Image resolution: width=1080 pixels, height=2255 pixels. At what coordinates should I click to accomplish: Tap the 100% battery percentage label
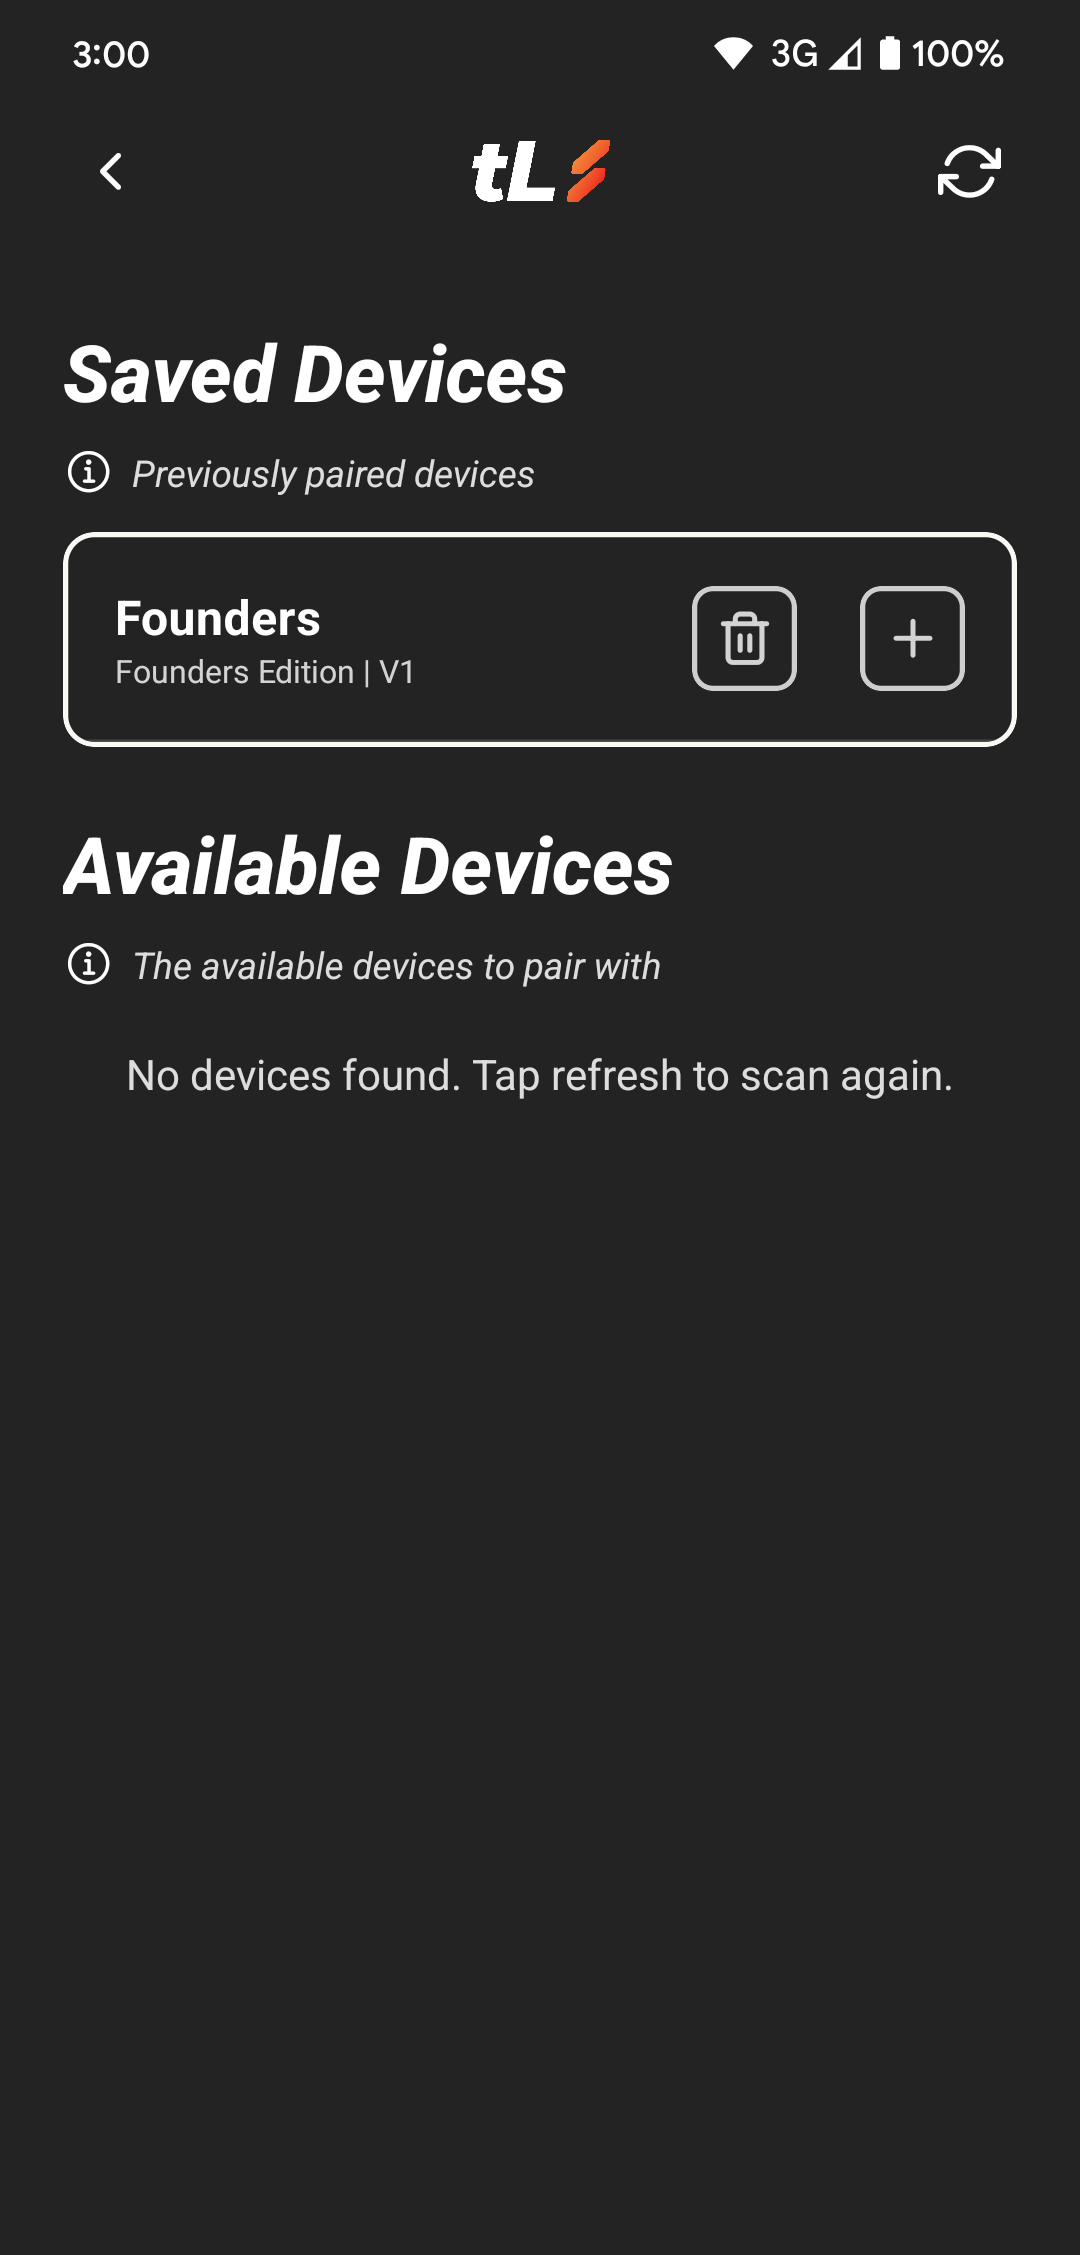coord(957,54)
